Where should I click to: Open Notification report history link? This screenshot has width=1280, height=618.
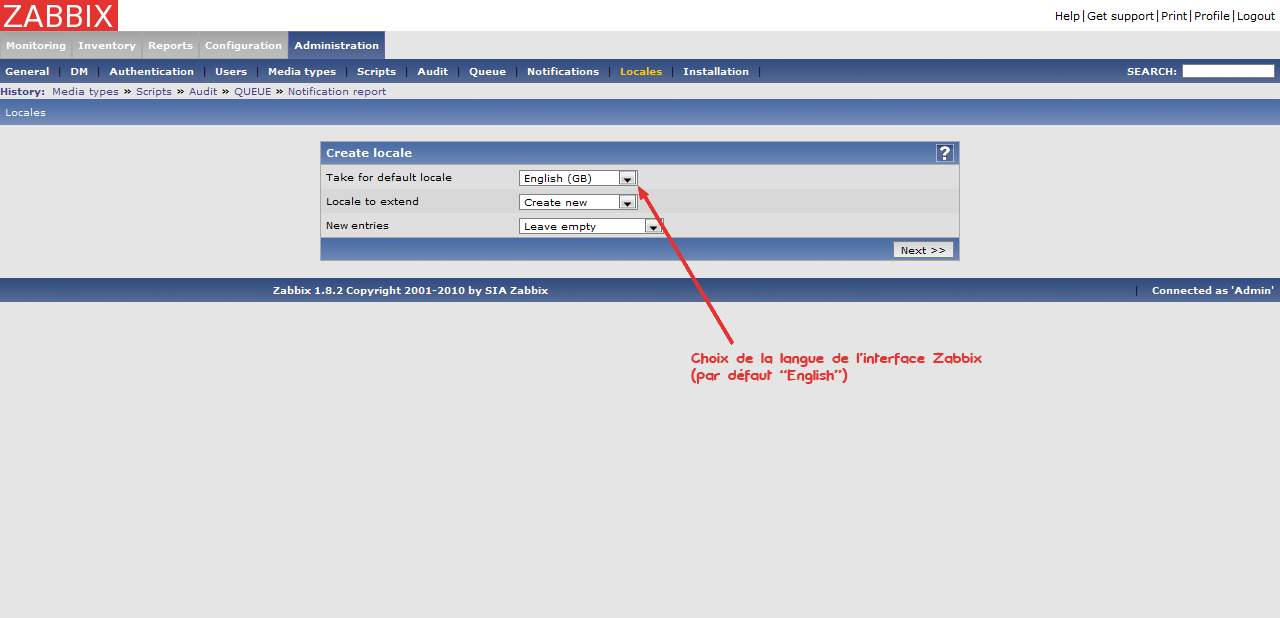(337, 92)
